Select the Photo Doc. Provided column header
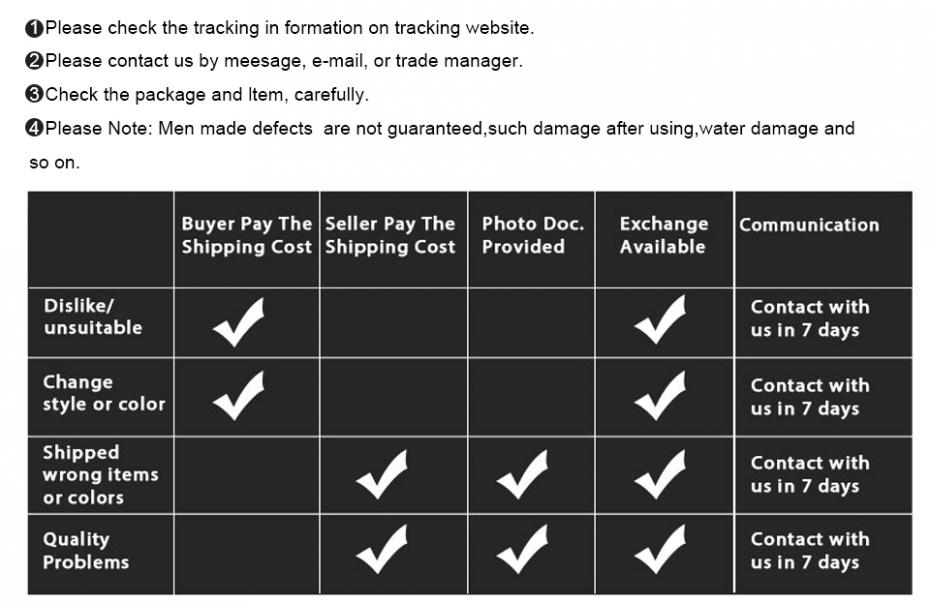930x604 pixels. point(533,235)
